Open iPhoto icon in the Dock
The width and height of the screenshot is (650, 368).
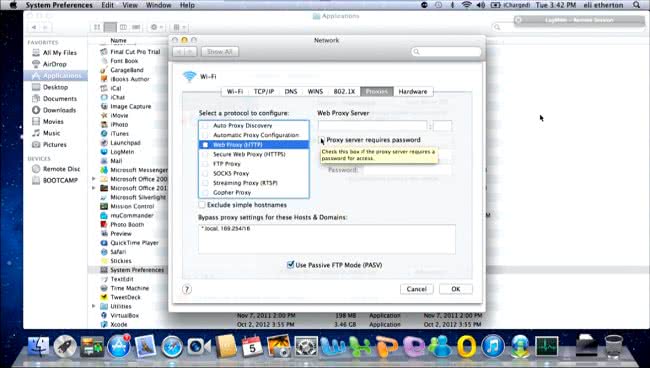279,346
